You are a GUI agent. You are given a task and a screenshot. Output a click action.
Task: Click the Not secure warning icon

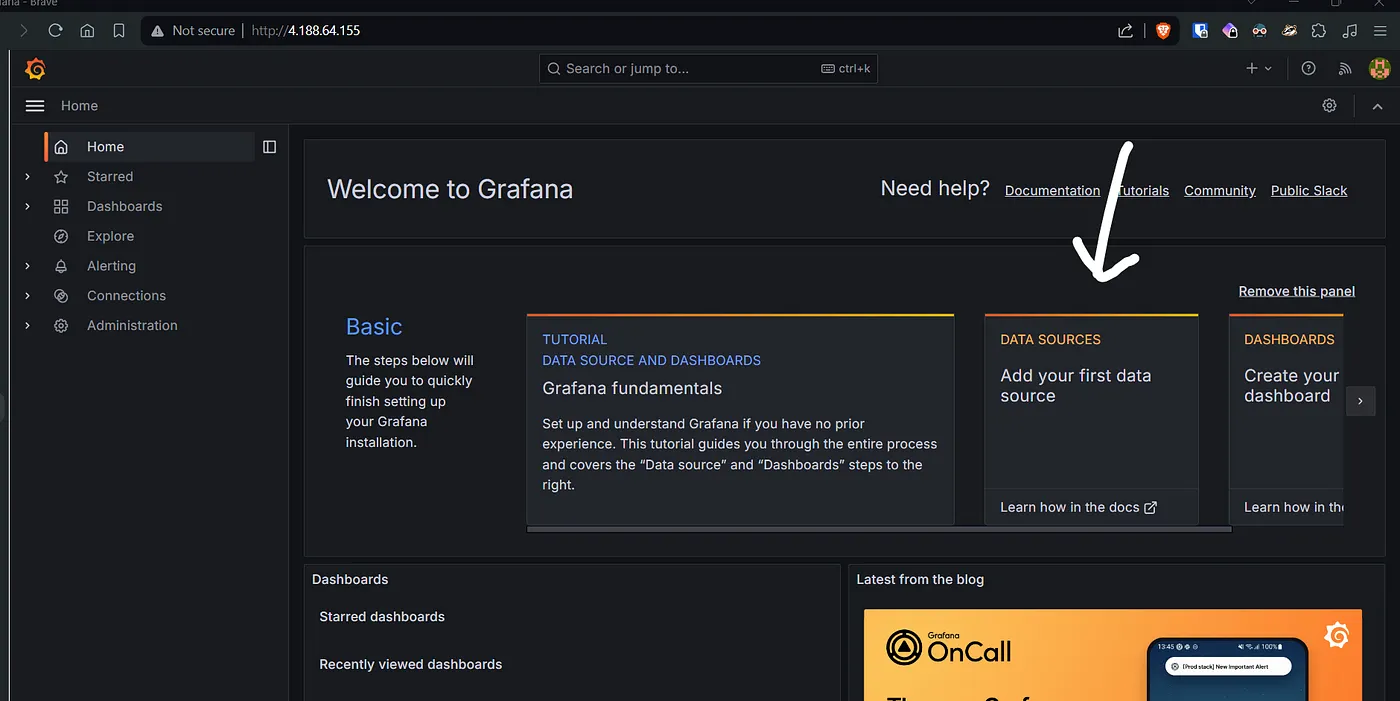(157, 31)
